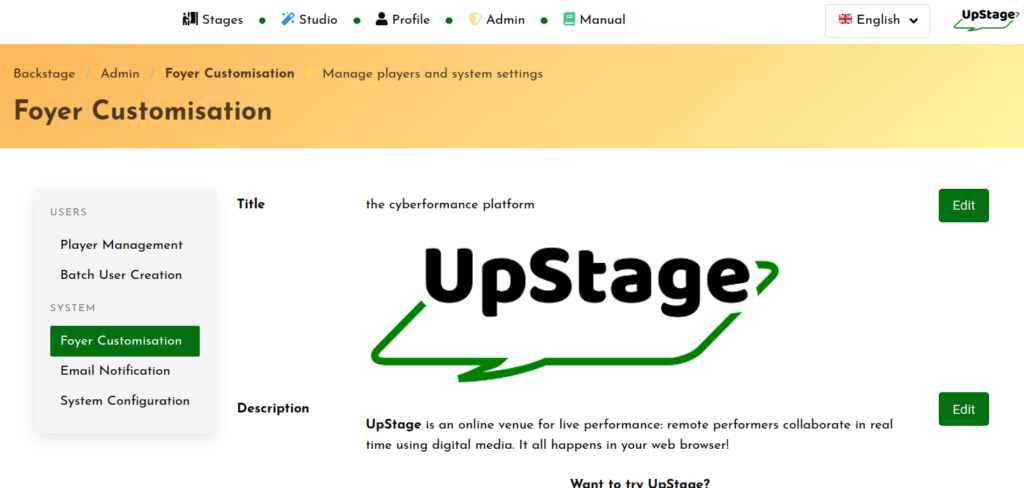Open Batch User Creation in sidebar
The height and width of the screenshot is (488, 1024).
click(125, 275)
